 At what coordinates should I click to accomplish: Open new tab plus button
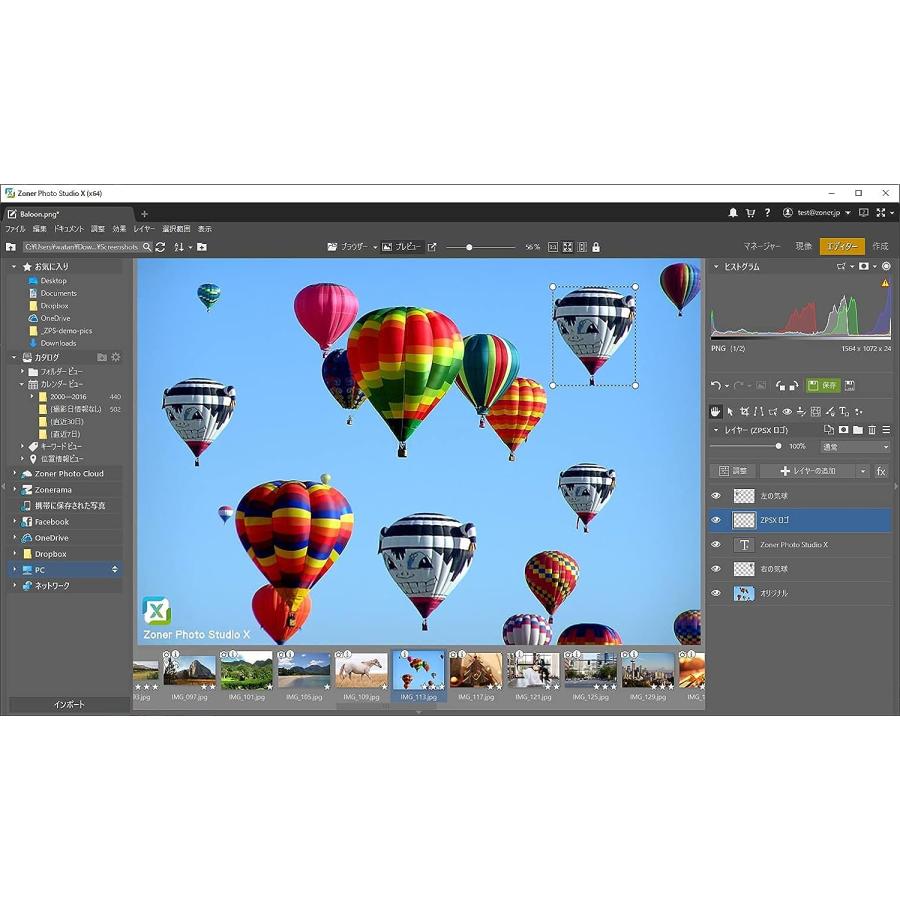pyautogui.click(x=144, y=214)
